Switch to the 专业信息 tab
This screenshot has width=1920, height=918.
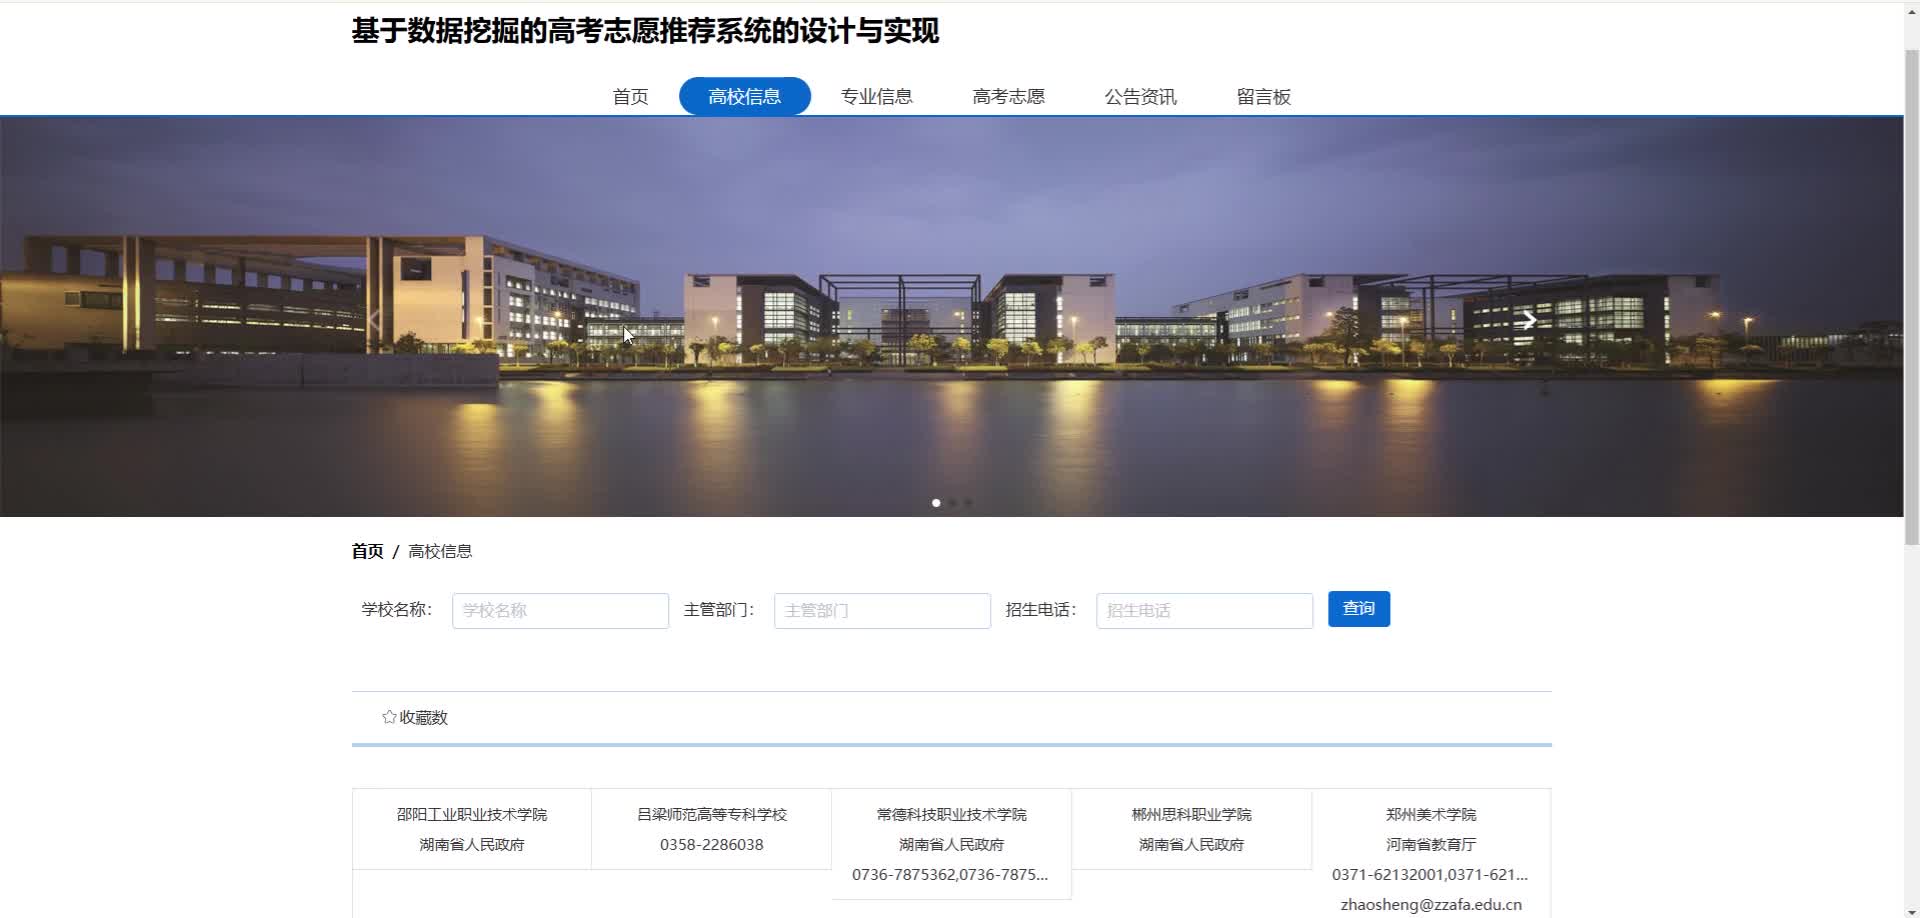tap(876, 96)
